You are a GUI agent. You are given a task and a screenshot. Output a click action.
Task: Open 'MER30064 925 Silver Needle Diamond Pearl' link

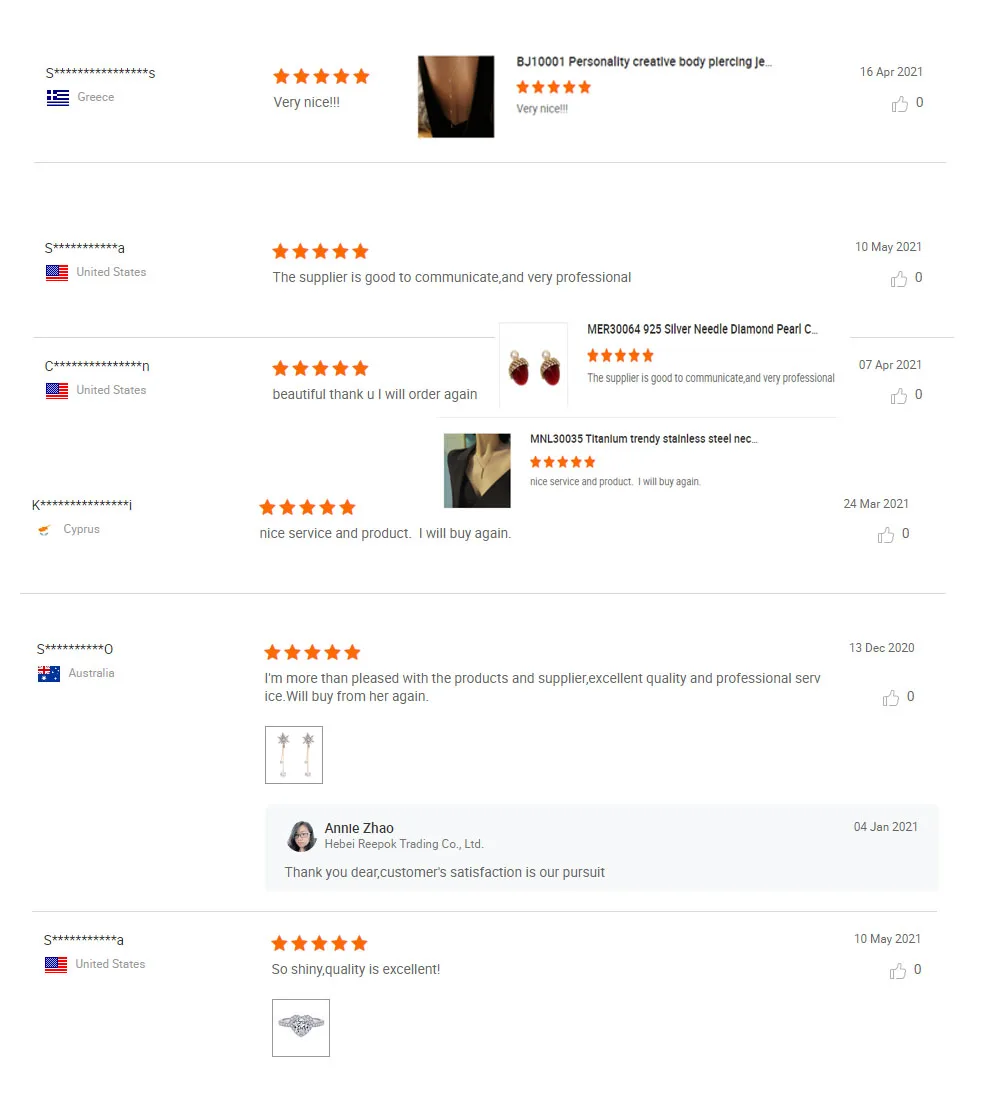[703, 329]
